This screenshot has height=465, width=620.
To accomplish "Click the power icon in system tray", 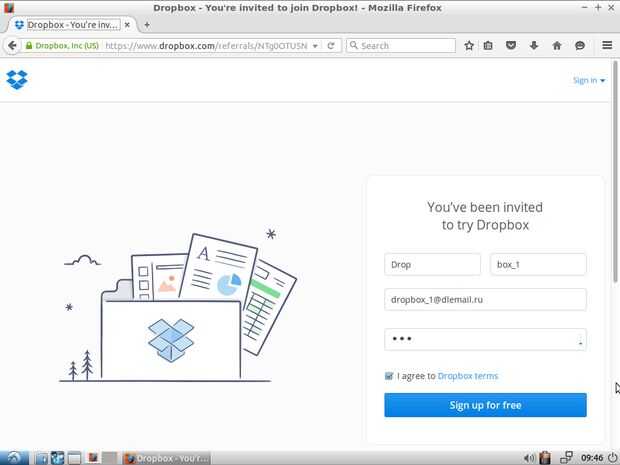I will tap(612, 458).
